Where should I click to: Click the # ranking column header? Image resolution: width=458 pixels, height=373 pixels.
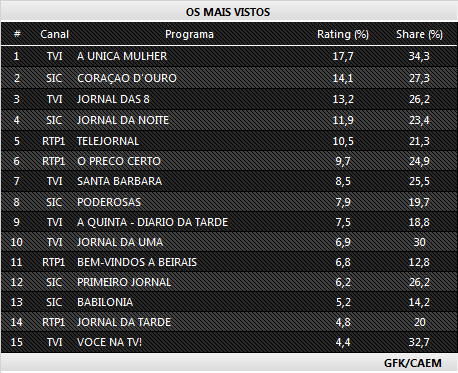point(17,34)
